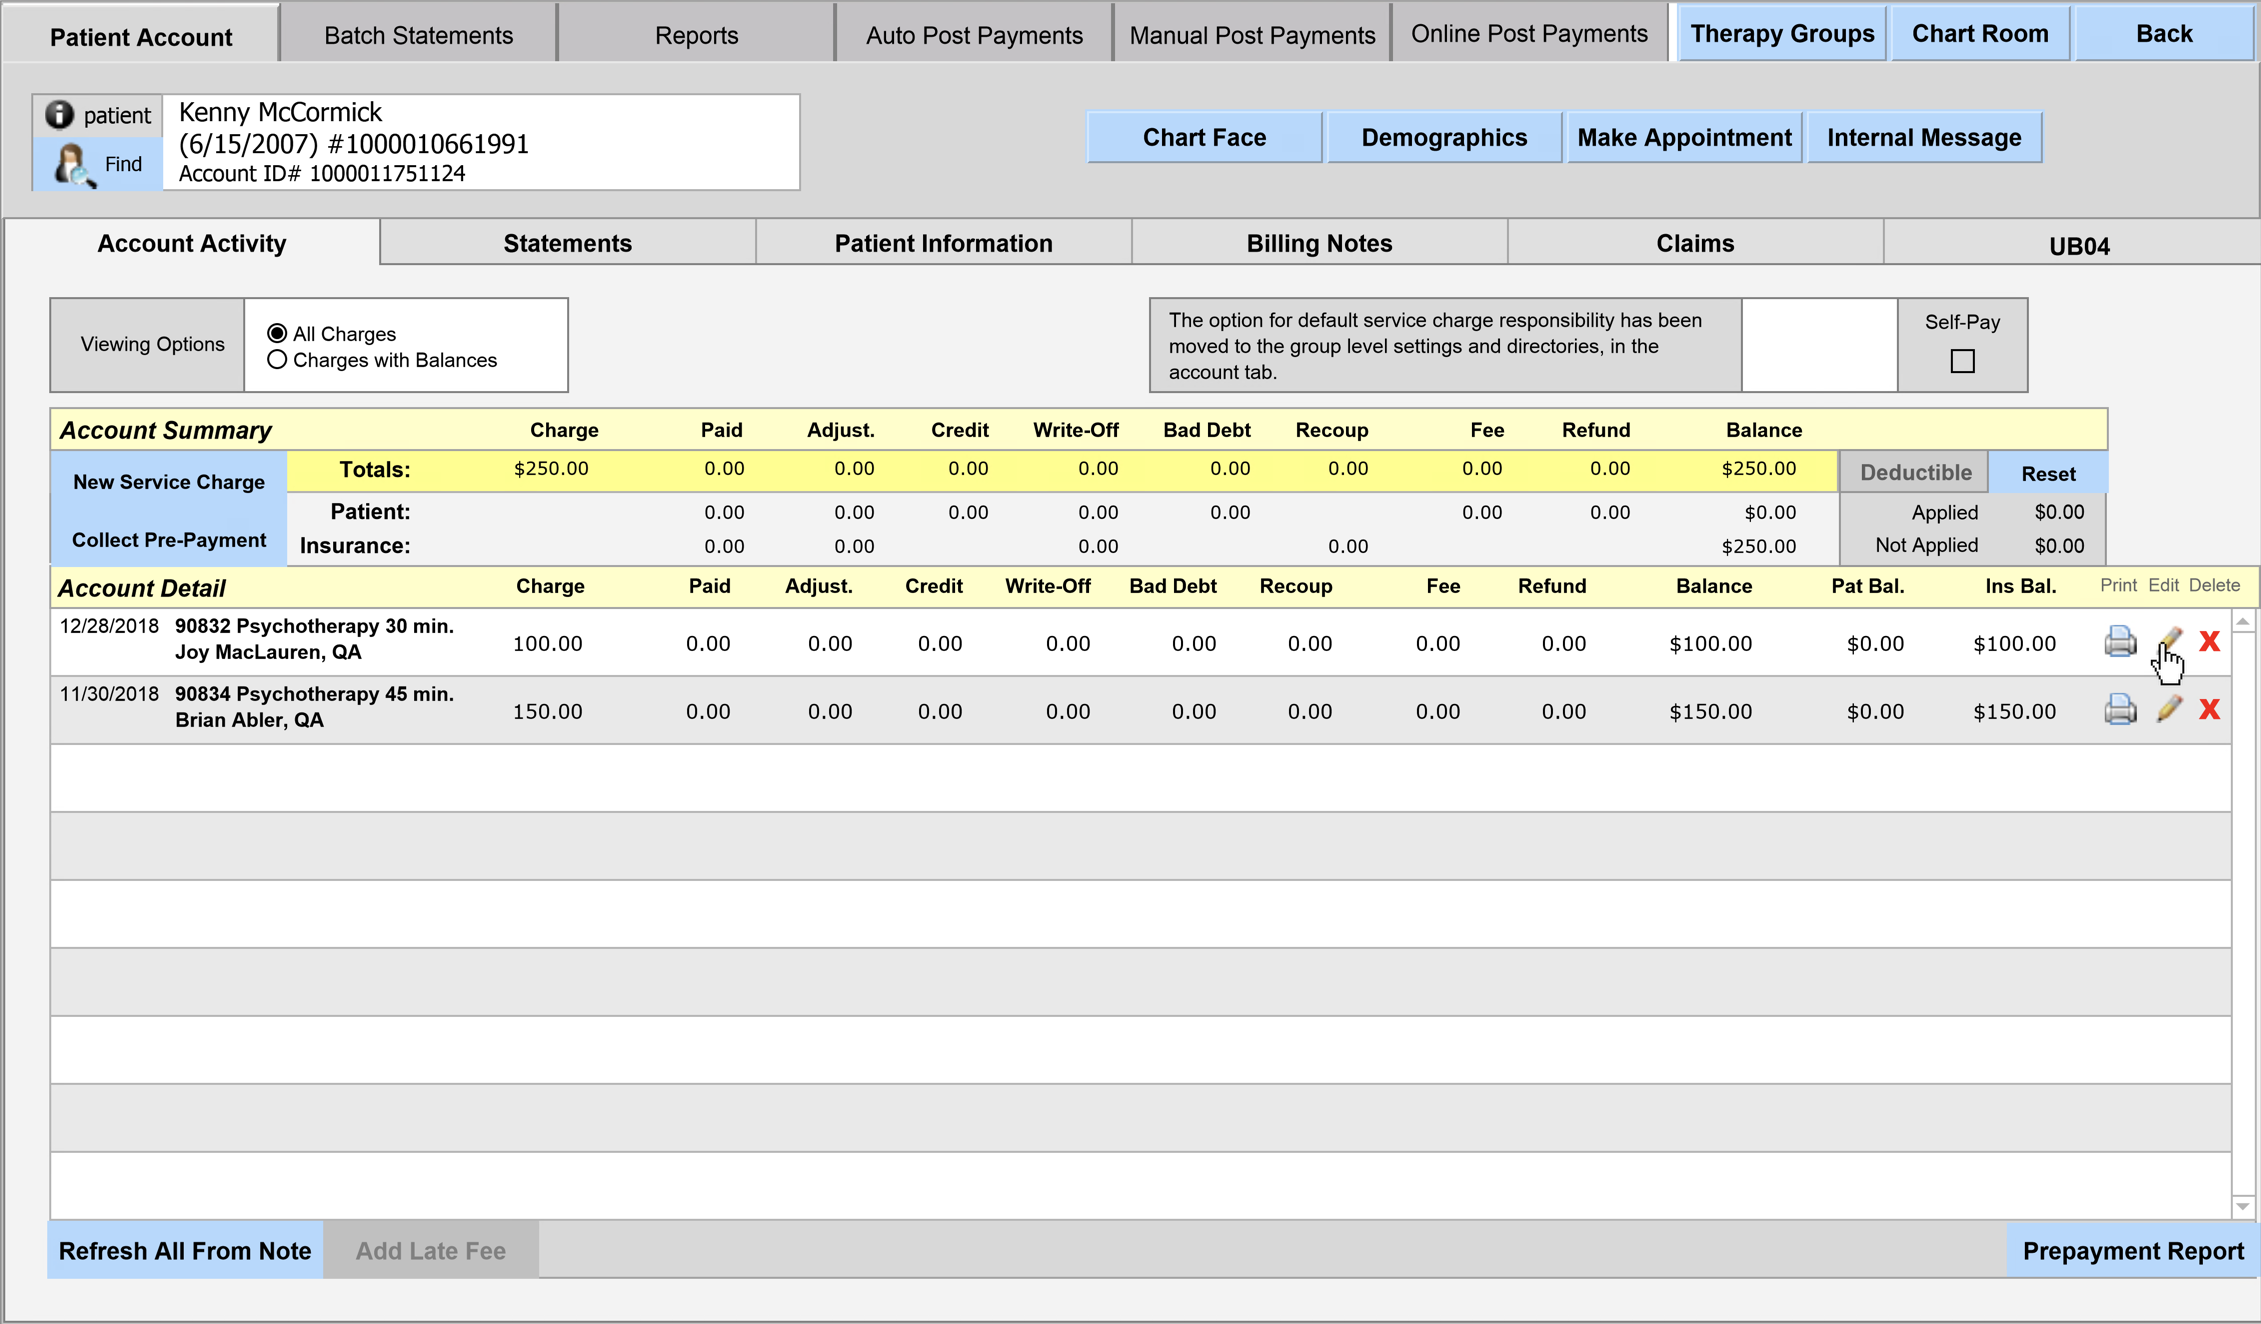Open the Prepayment Report
Image resolution: width=2261 pixels, height=1324 pixels.
click(2132, 1251)
